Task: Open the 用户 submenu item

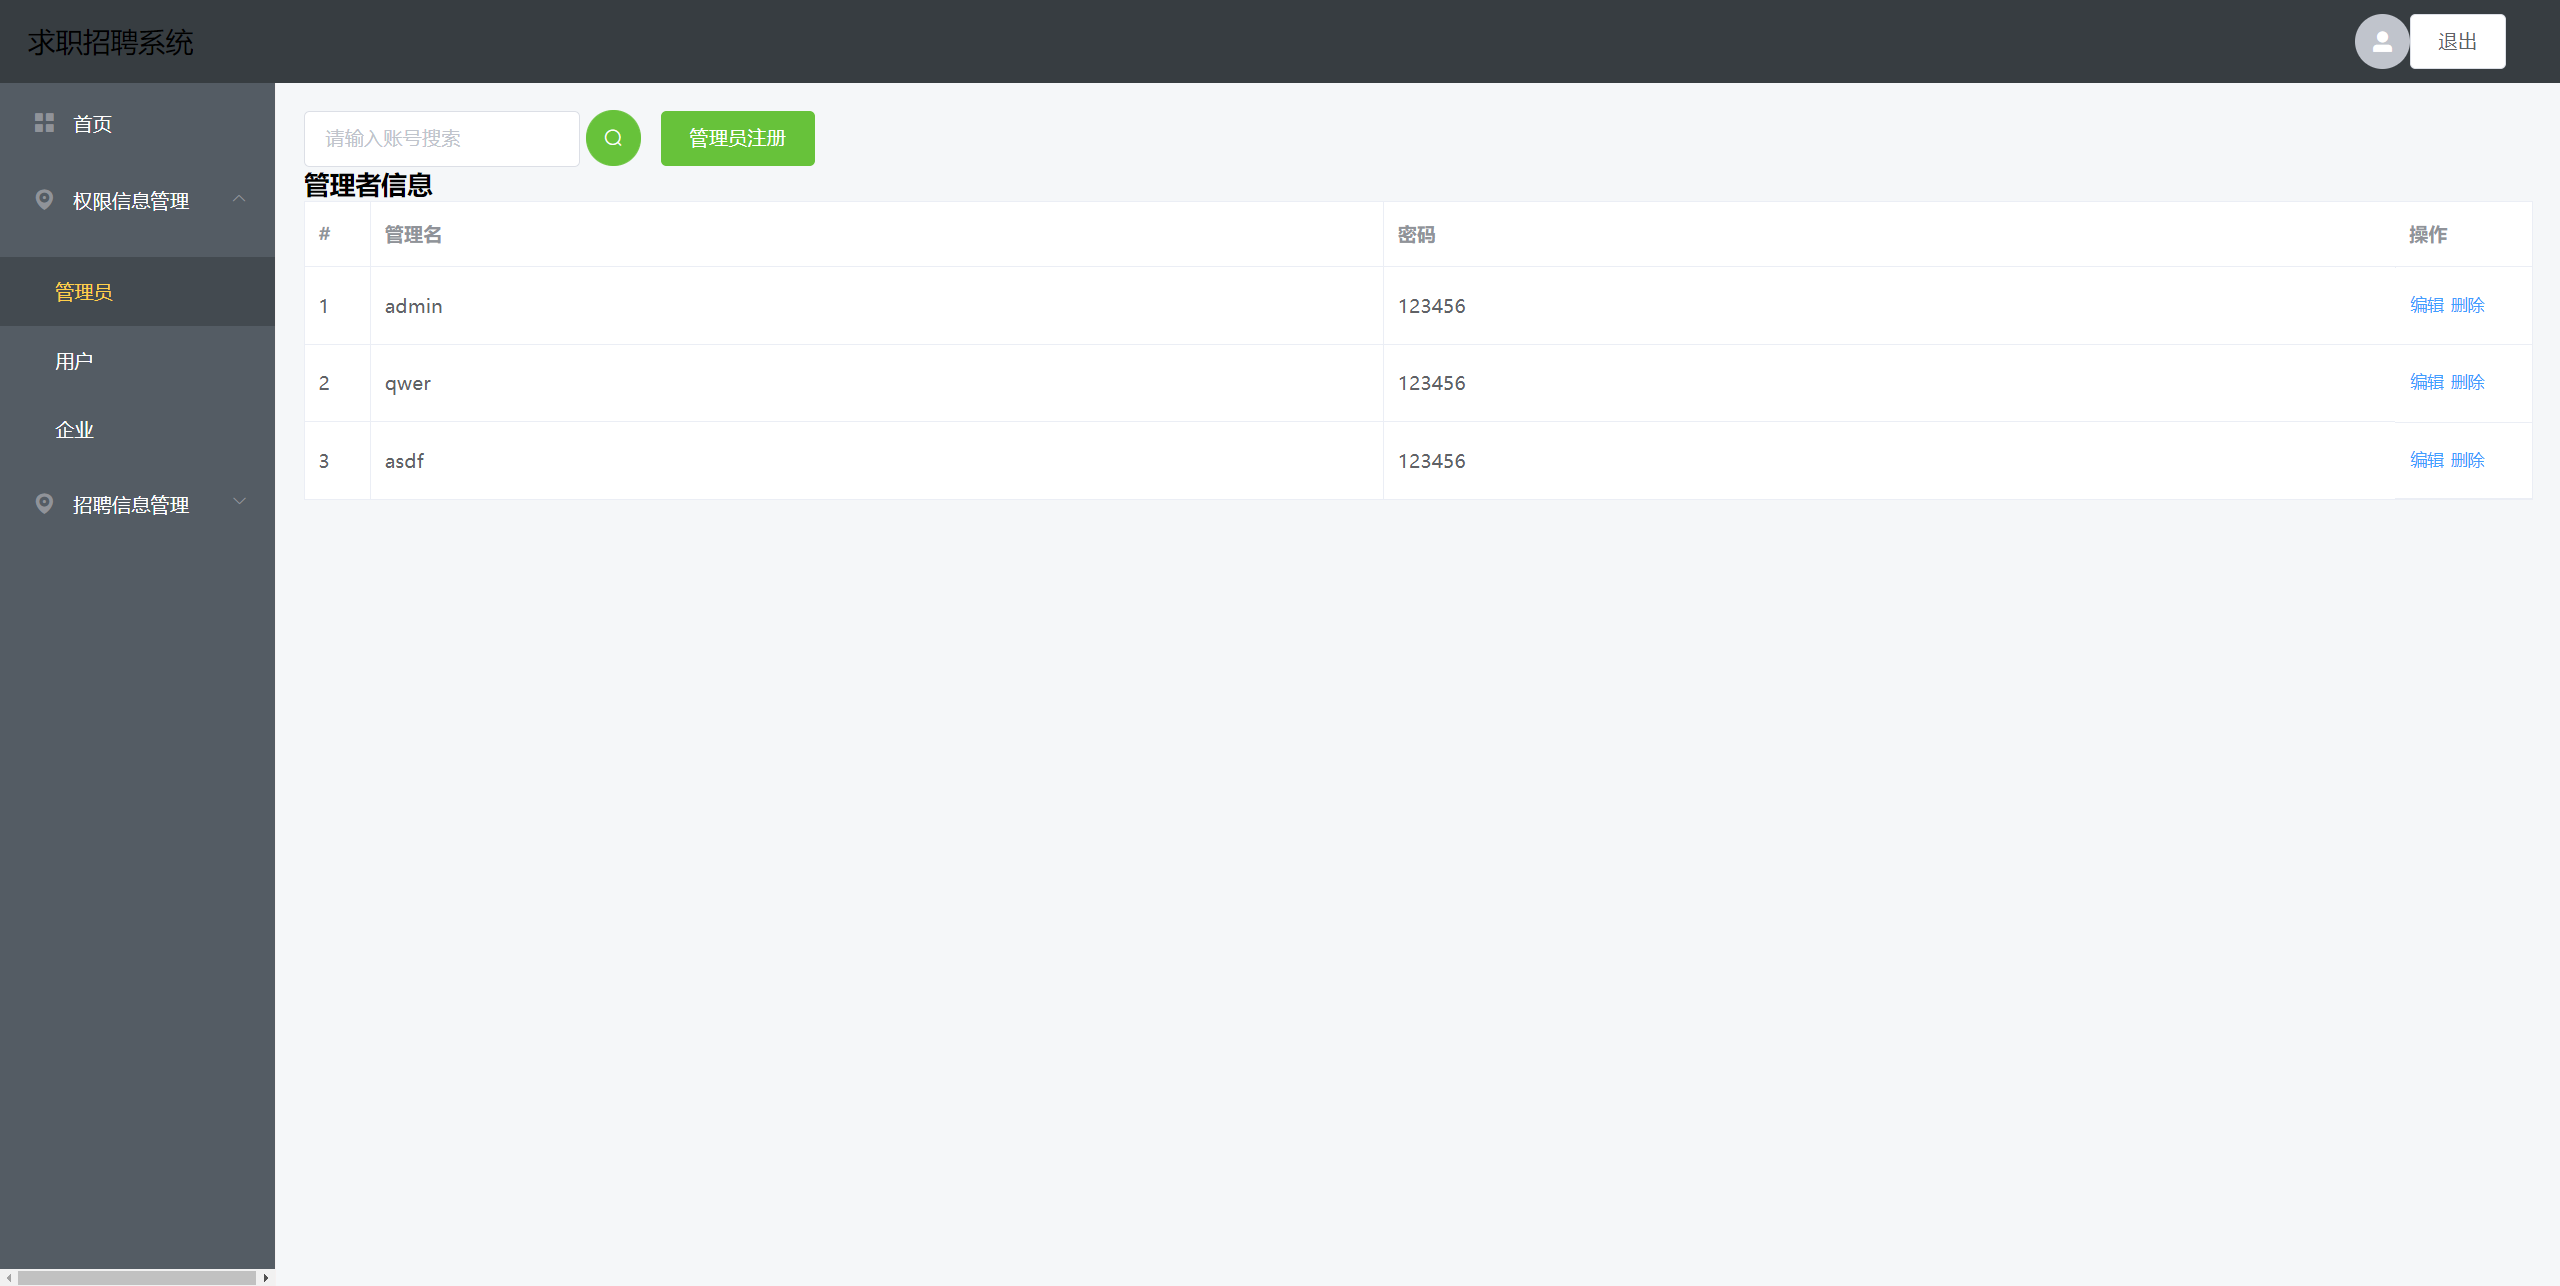Action: (x=74, y=361)
